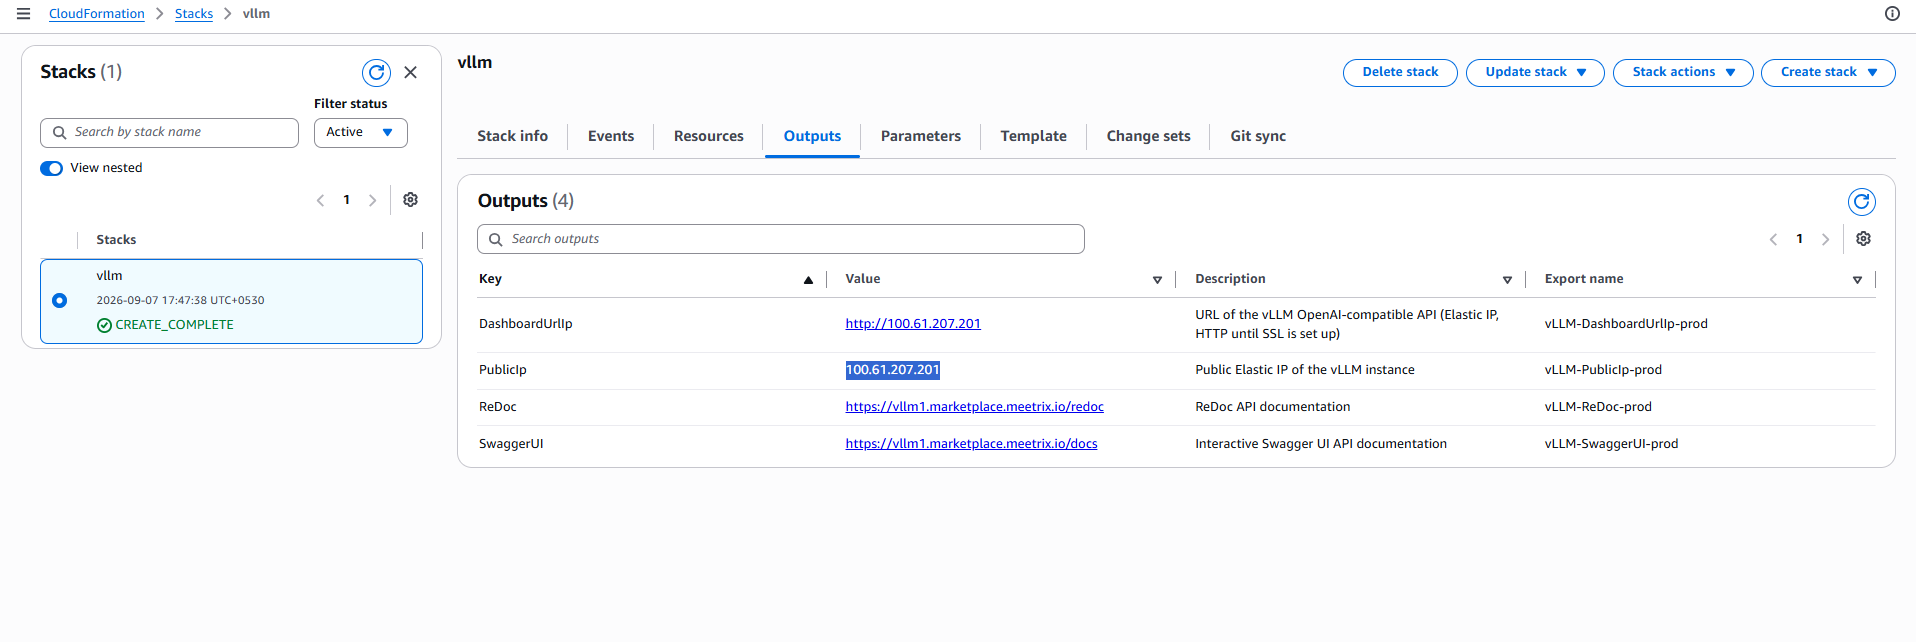Sort outputs by Description column
This screenshot has width=1916, height=642.
[1507, 280]
